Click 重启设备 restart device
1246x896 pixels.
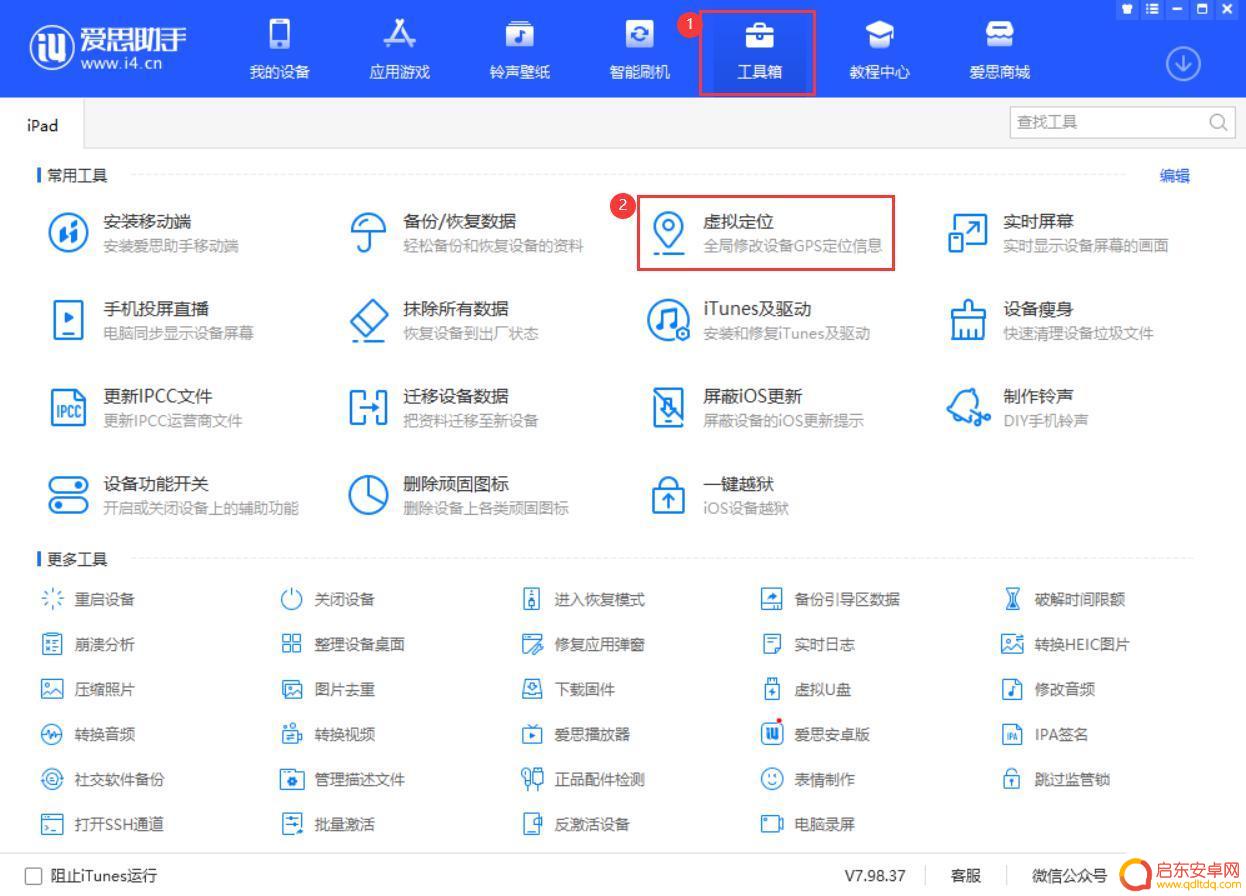(88, 599)
